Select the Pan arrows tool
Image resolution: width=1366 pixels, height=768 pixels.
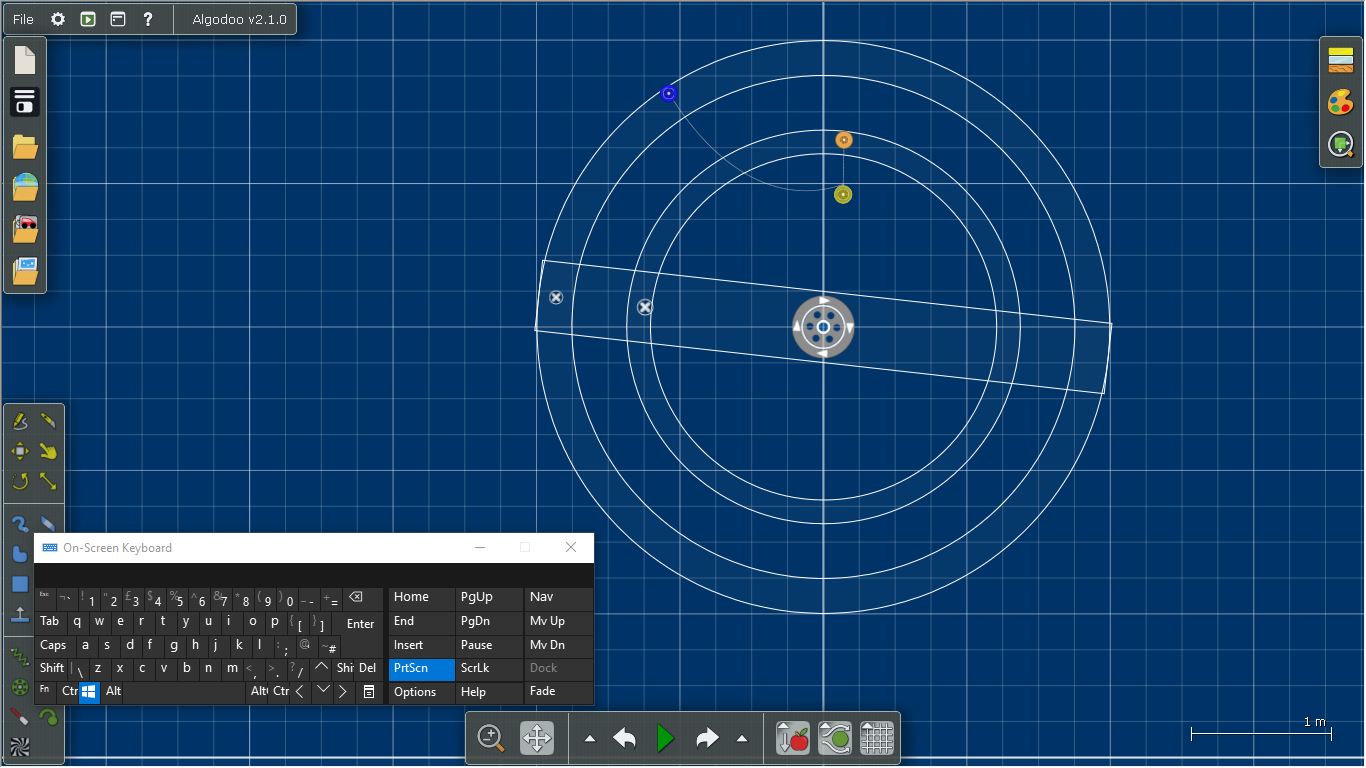[537, 739]
